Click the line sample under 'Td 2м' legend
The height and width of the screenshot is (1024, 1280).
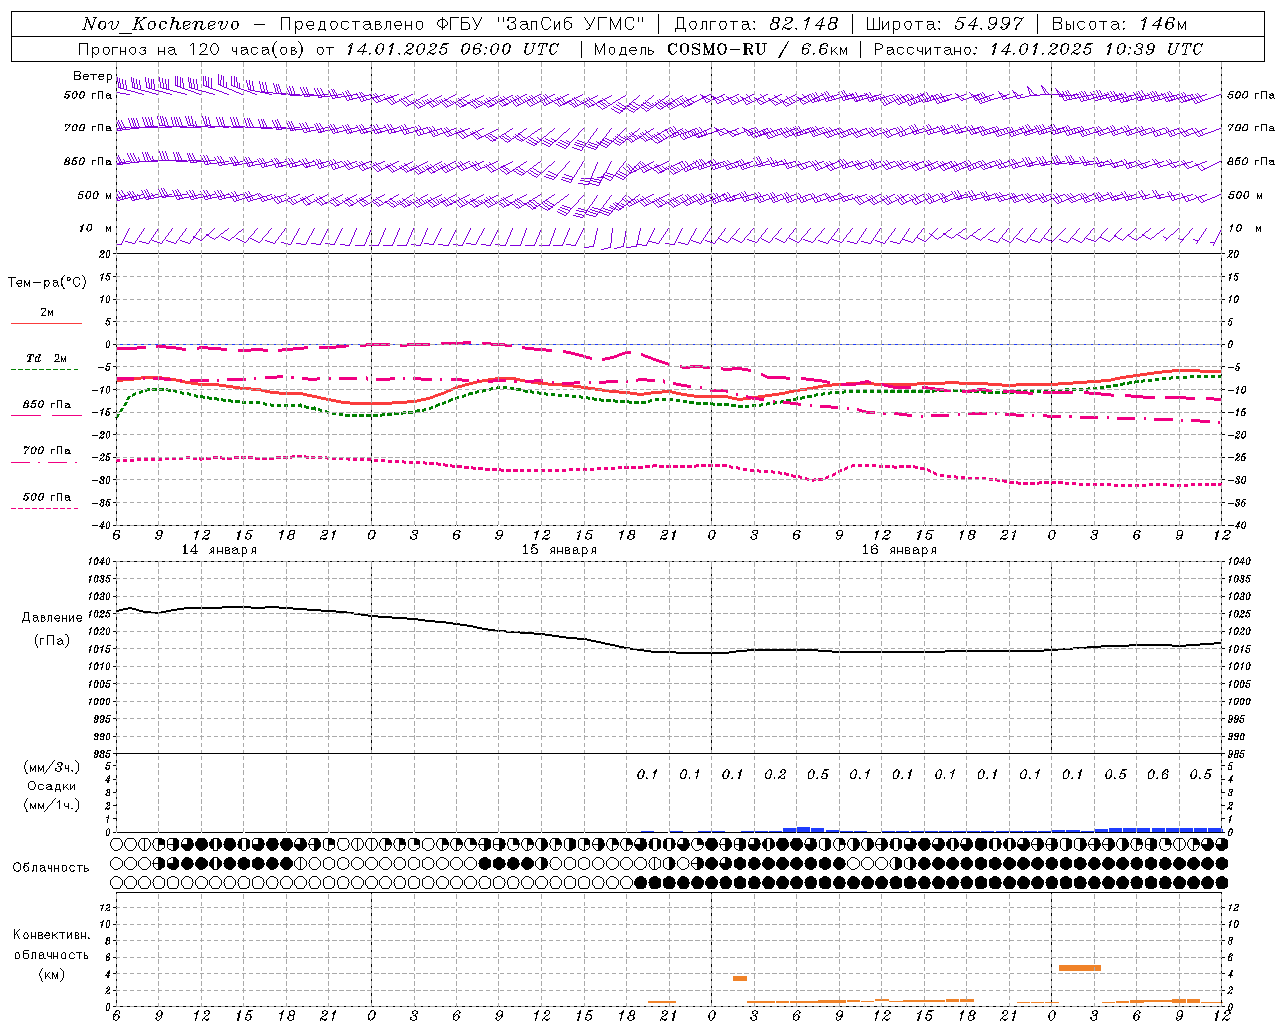(x=45, y=370)
